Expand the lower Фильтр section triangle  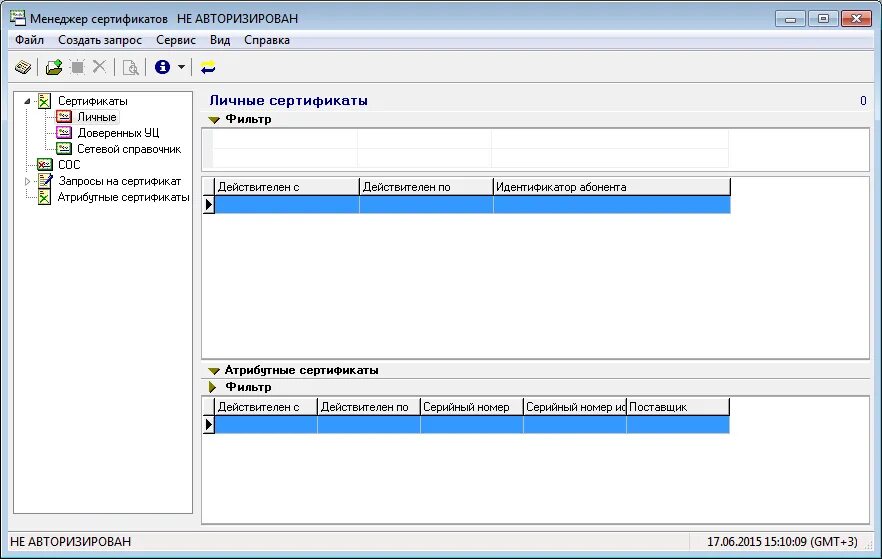point(213,387)
